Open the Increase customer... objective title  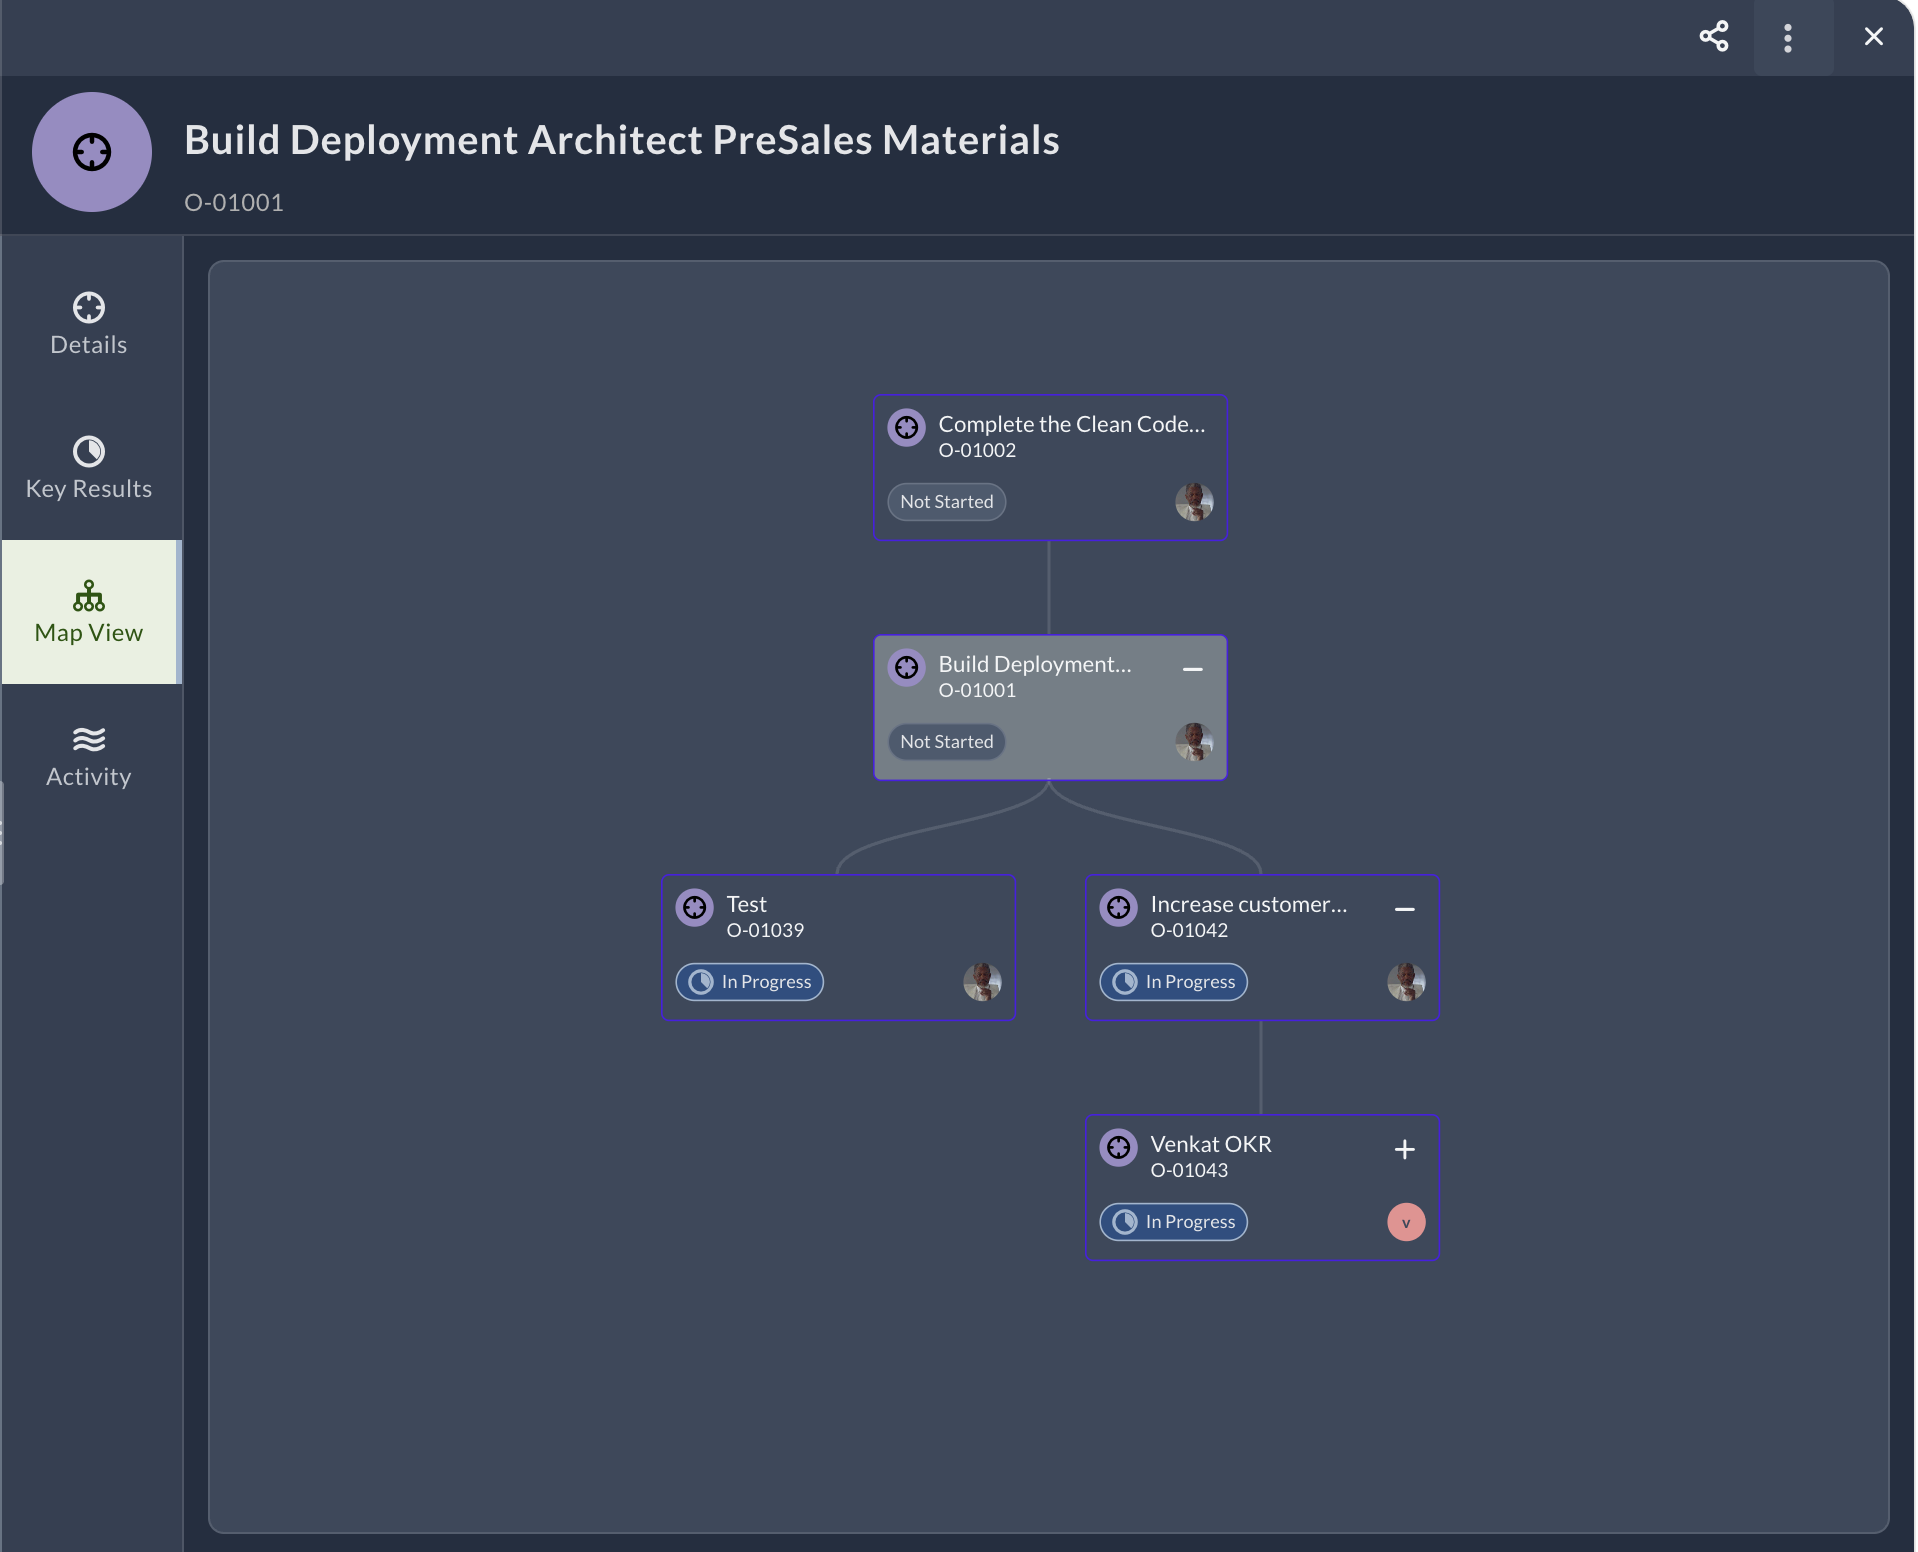[x=1249, y=904]
